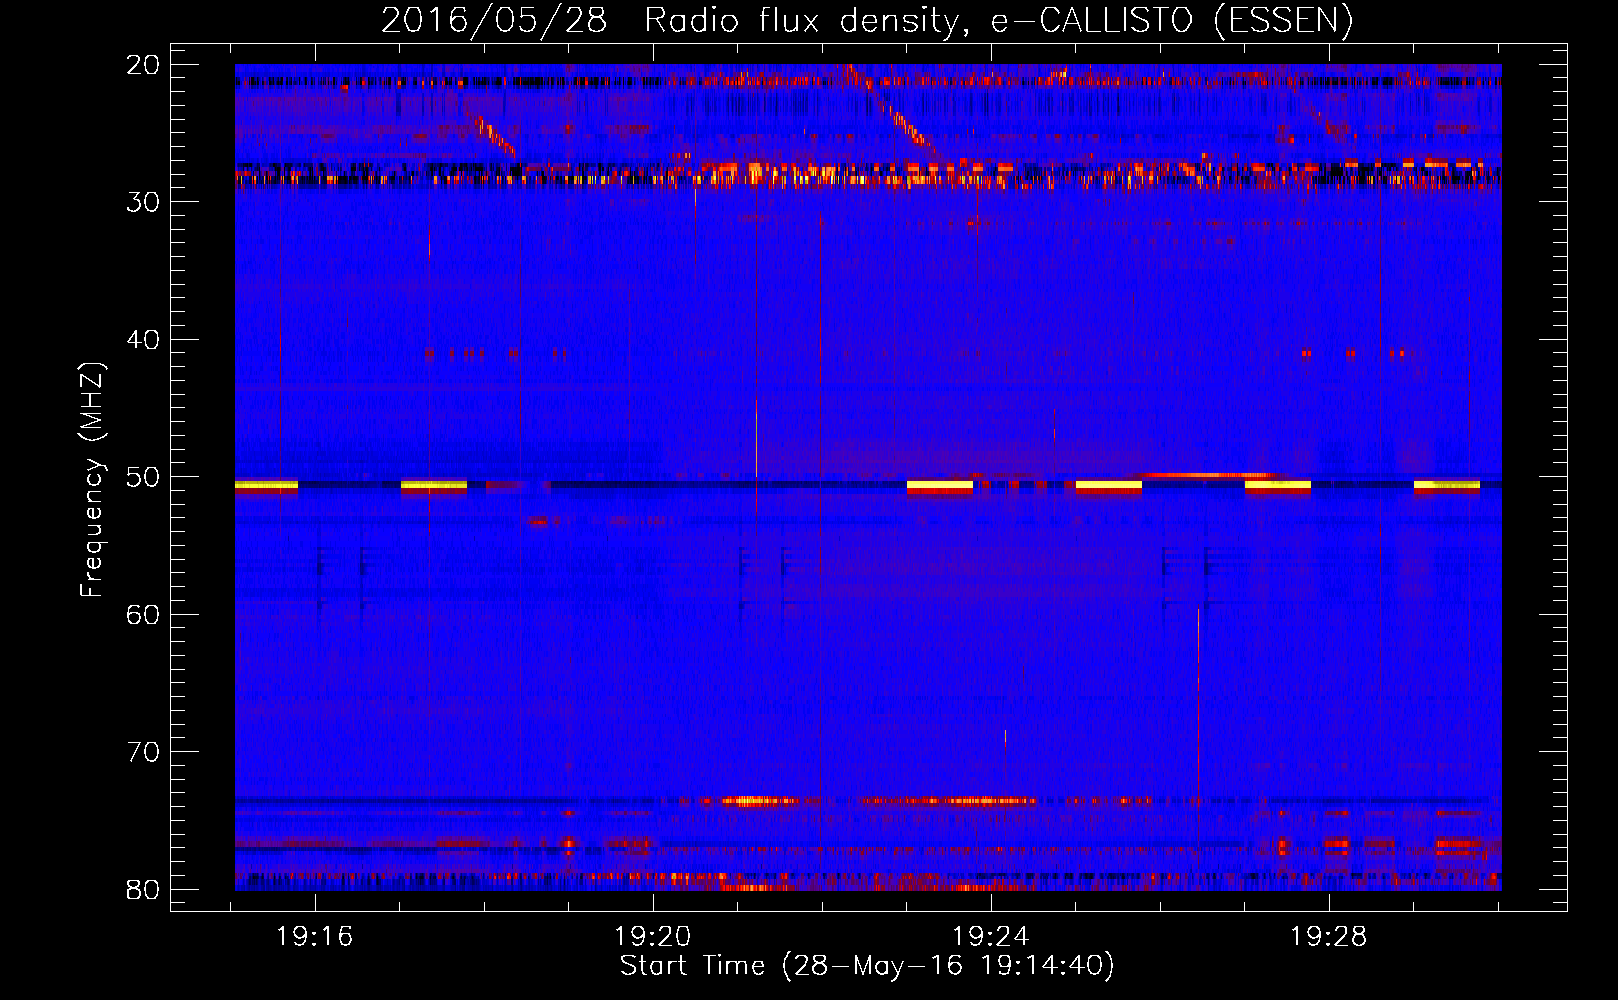Click the "Start Time (28-May-16 19:14:40)" x-axis label
This screenshot has height=1000, width=1618.
[x=867, y=966]
